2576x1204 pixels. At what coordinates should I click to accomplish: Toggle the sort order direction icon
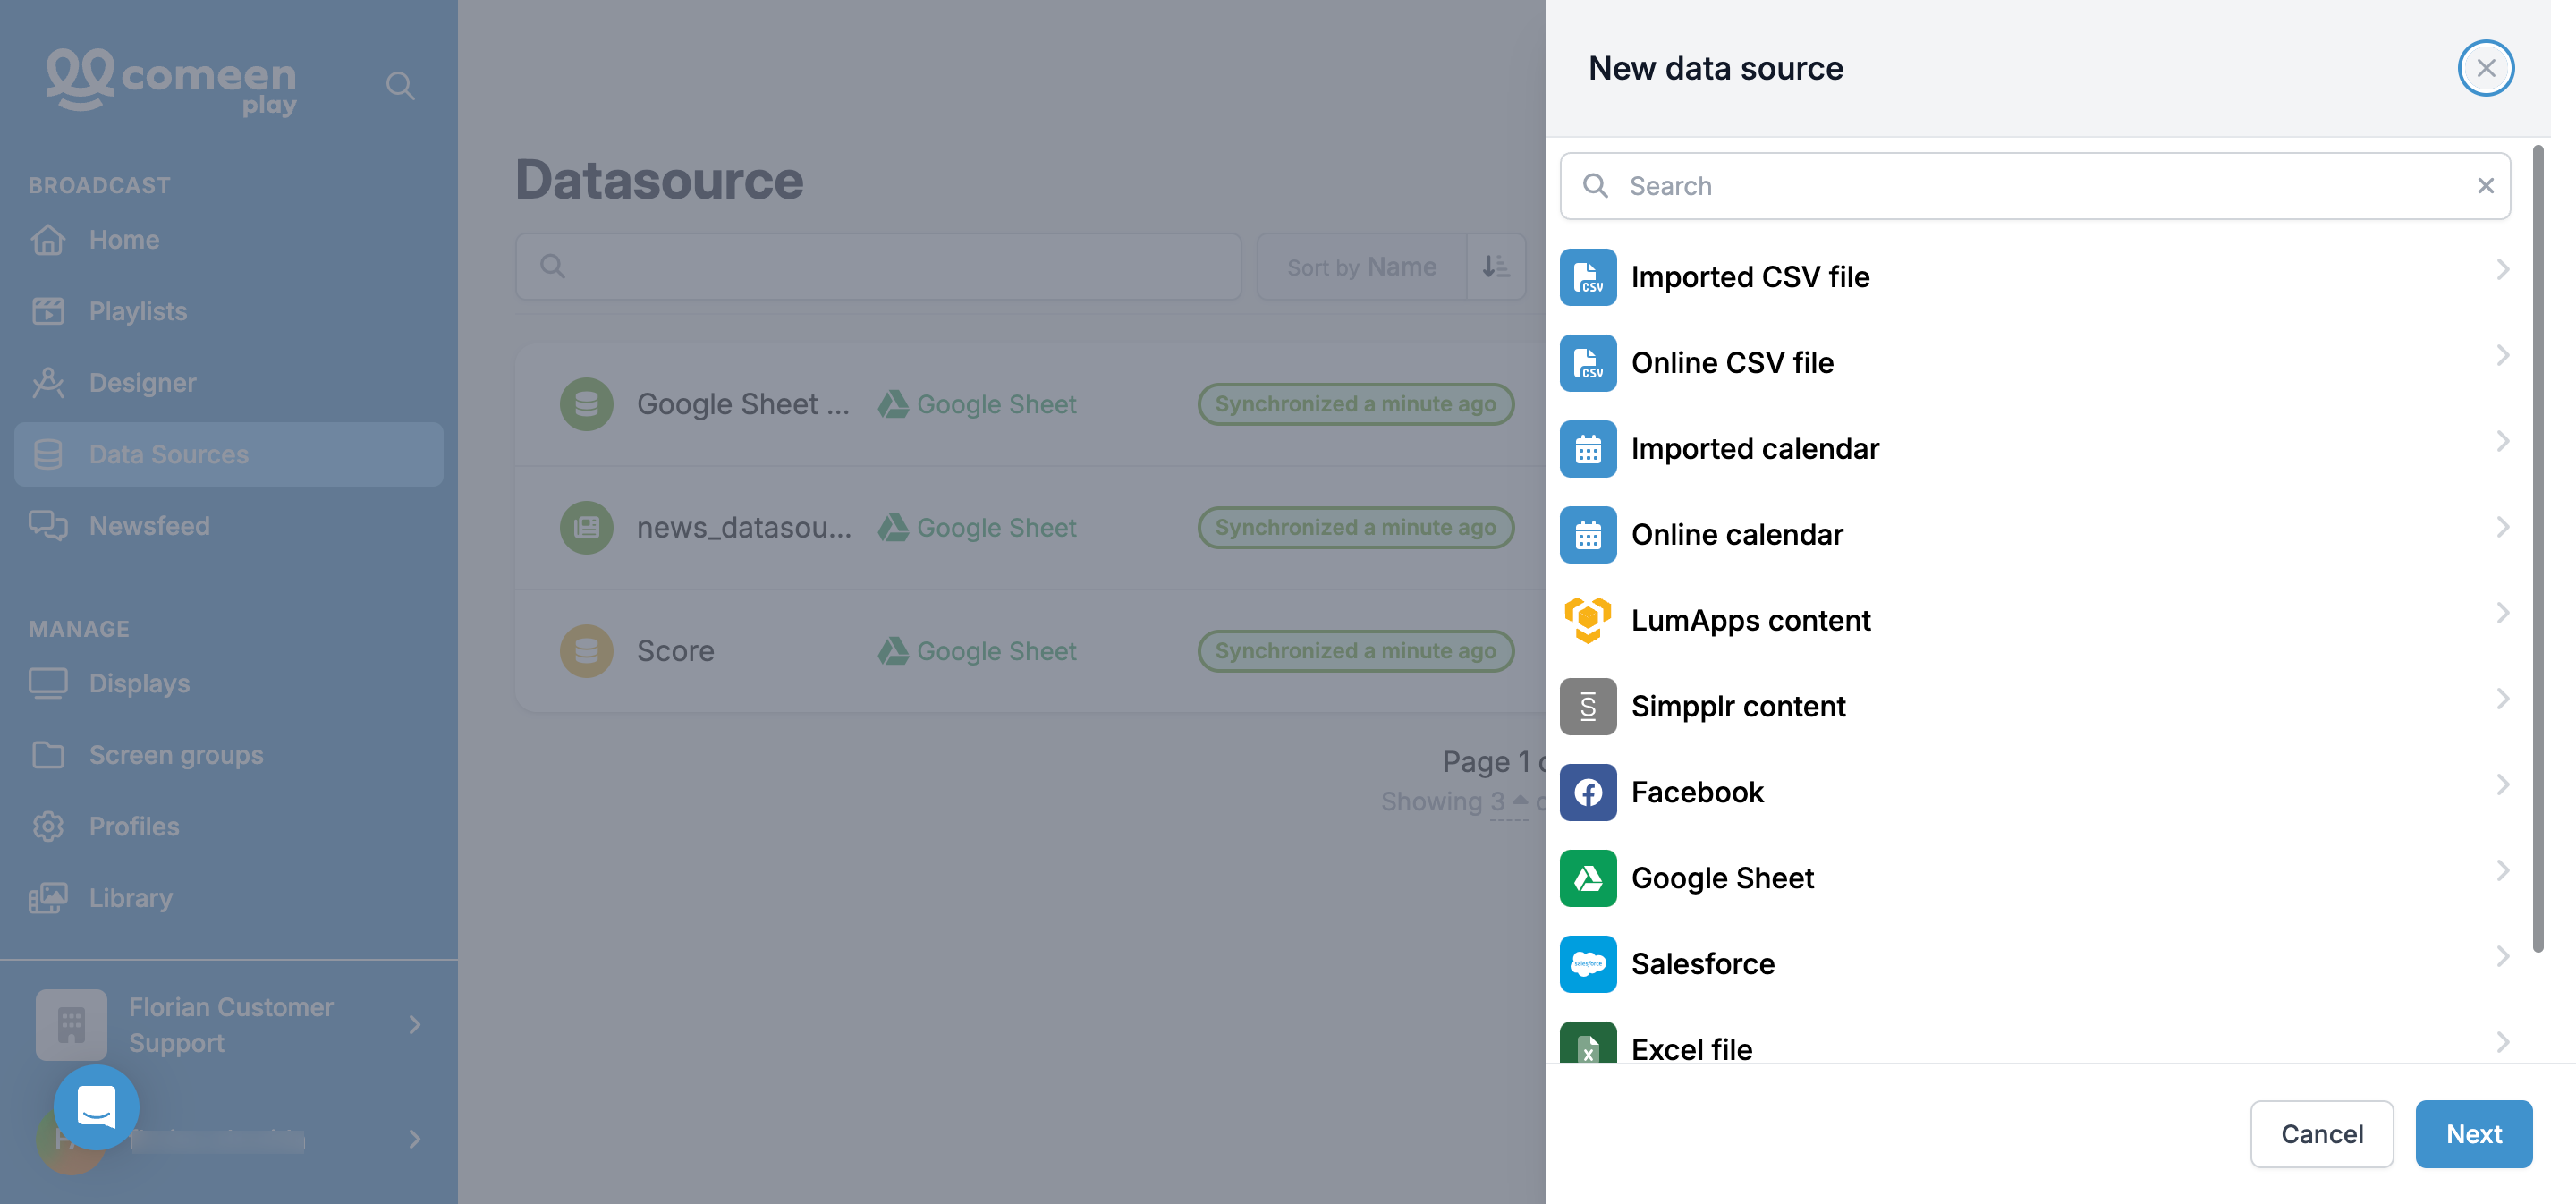pyautogui.click(x=1496, y=266)
